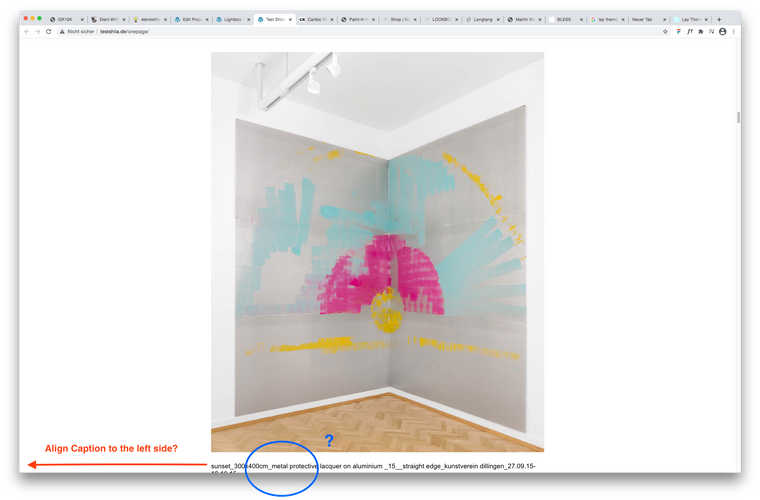This screenshot has width=760, height=500.
Task: Switch to the Lightbox tab
Action: [x=232, y=19]
